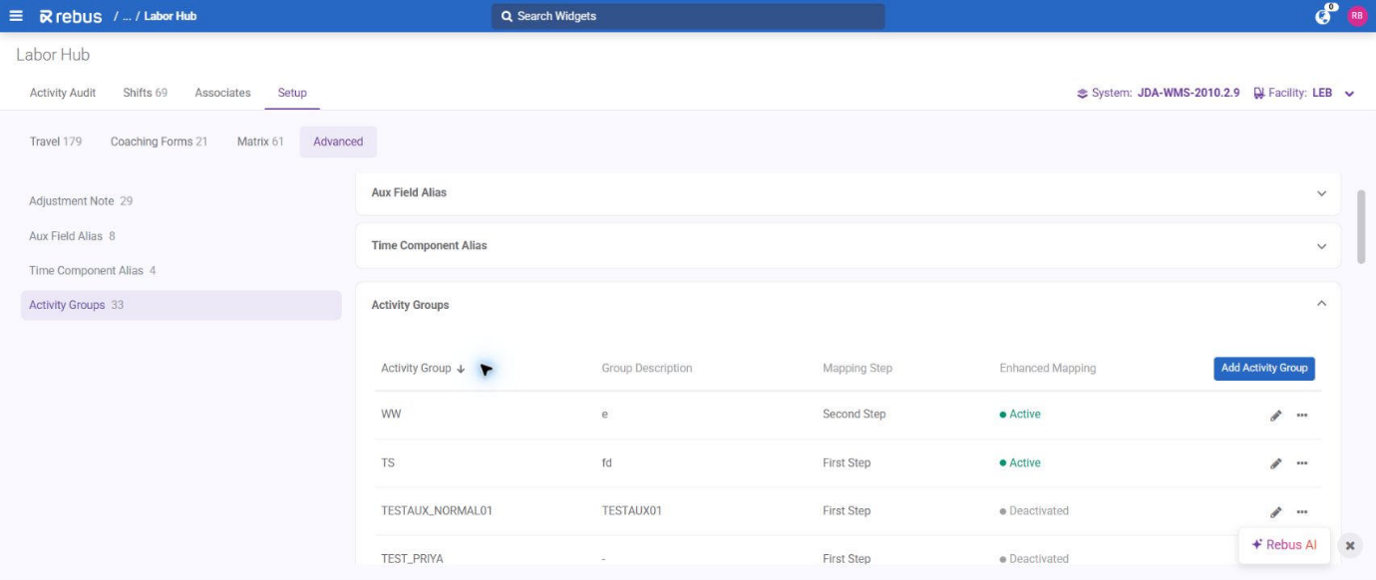Switch to Associates tab
The height and width of the screenshot is (580, 1376).
pos(223,92)
